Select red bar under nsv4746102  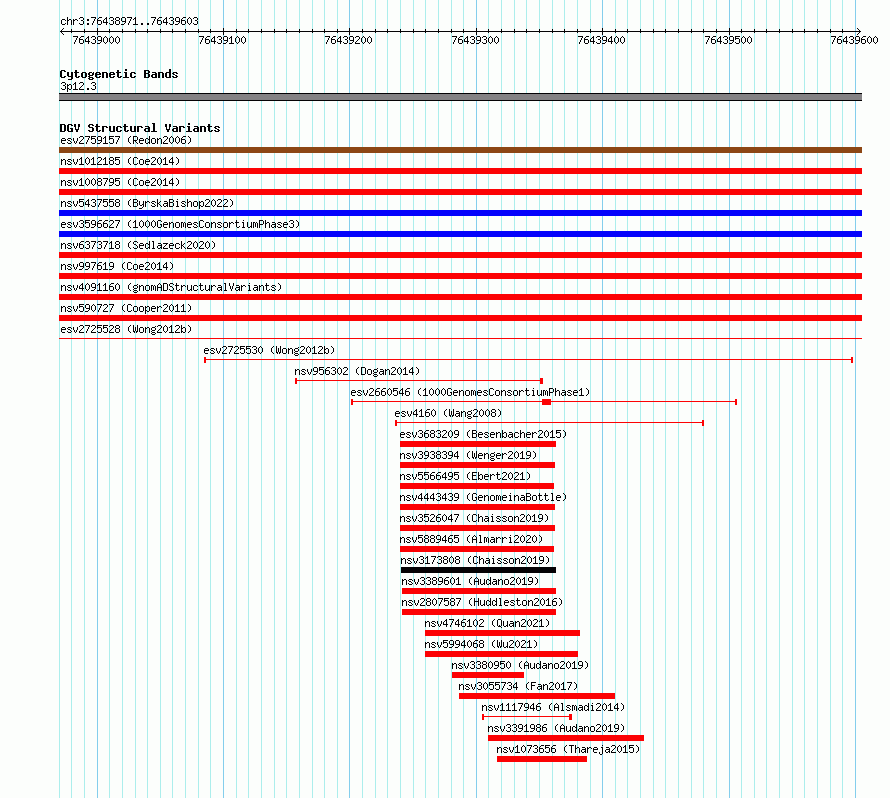point(502,633)
